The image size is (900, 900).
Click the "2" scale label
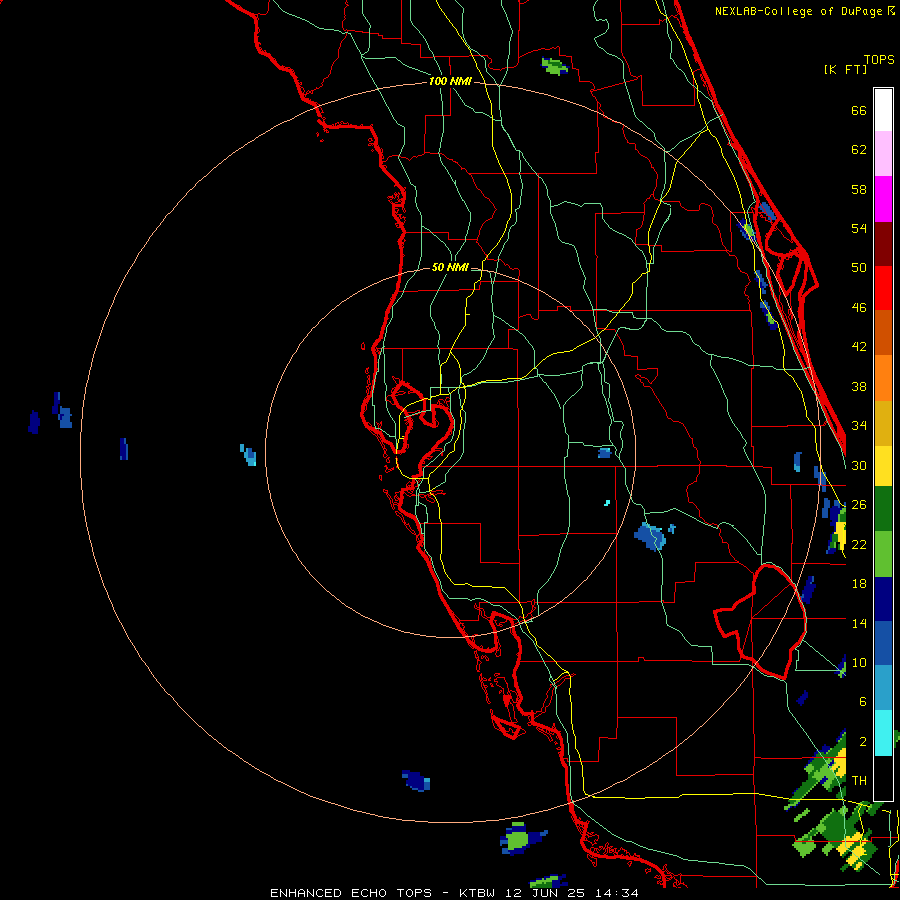(863, 742)
